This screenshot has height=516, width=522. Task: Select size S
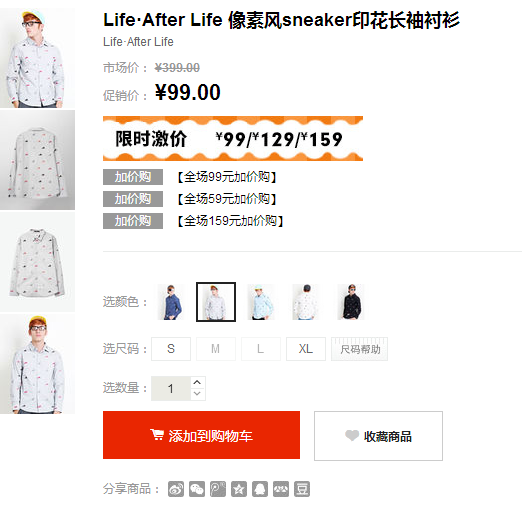coord(171,349)
